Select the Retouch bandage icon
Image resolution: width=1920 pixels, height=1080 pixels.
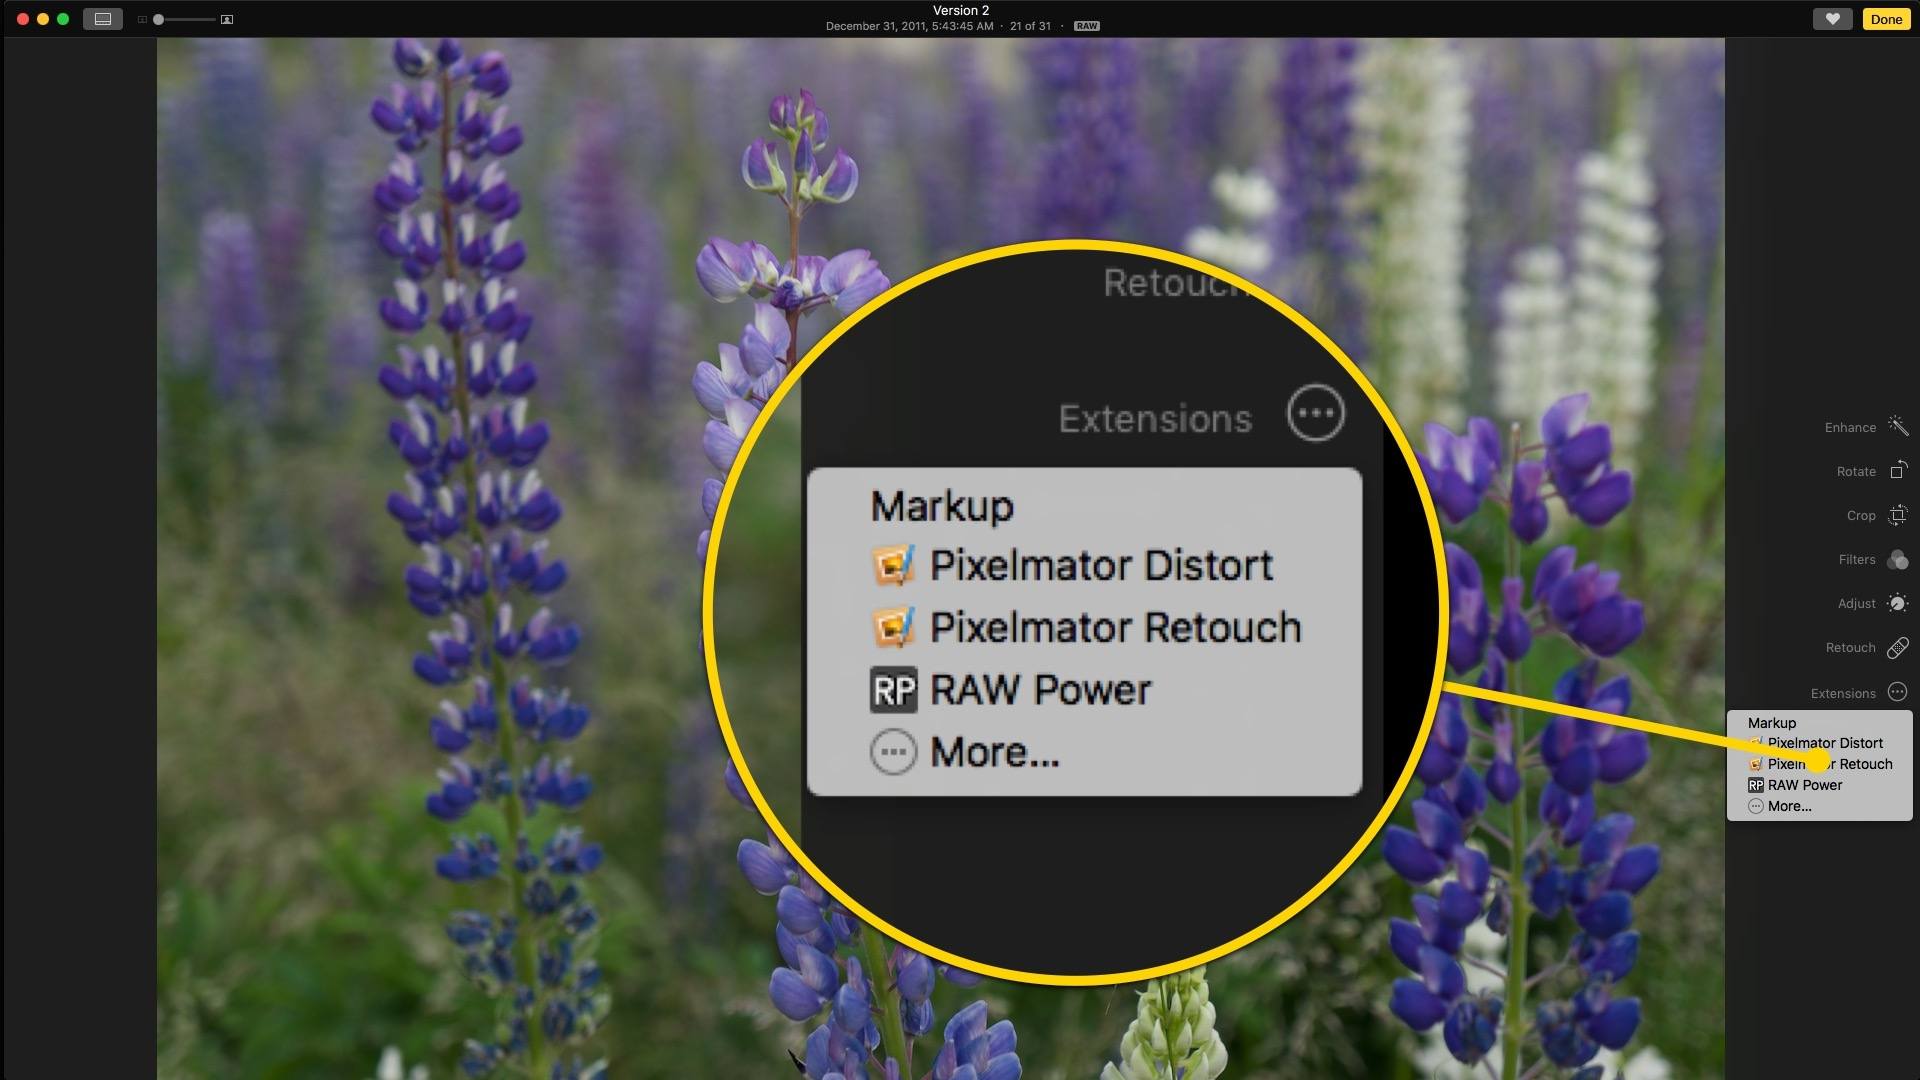point(1897,648)
